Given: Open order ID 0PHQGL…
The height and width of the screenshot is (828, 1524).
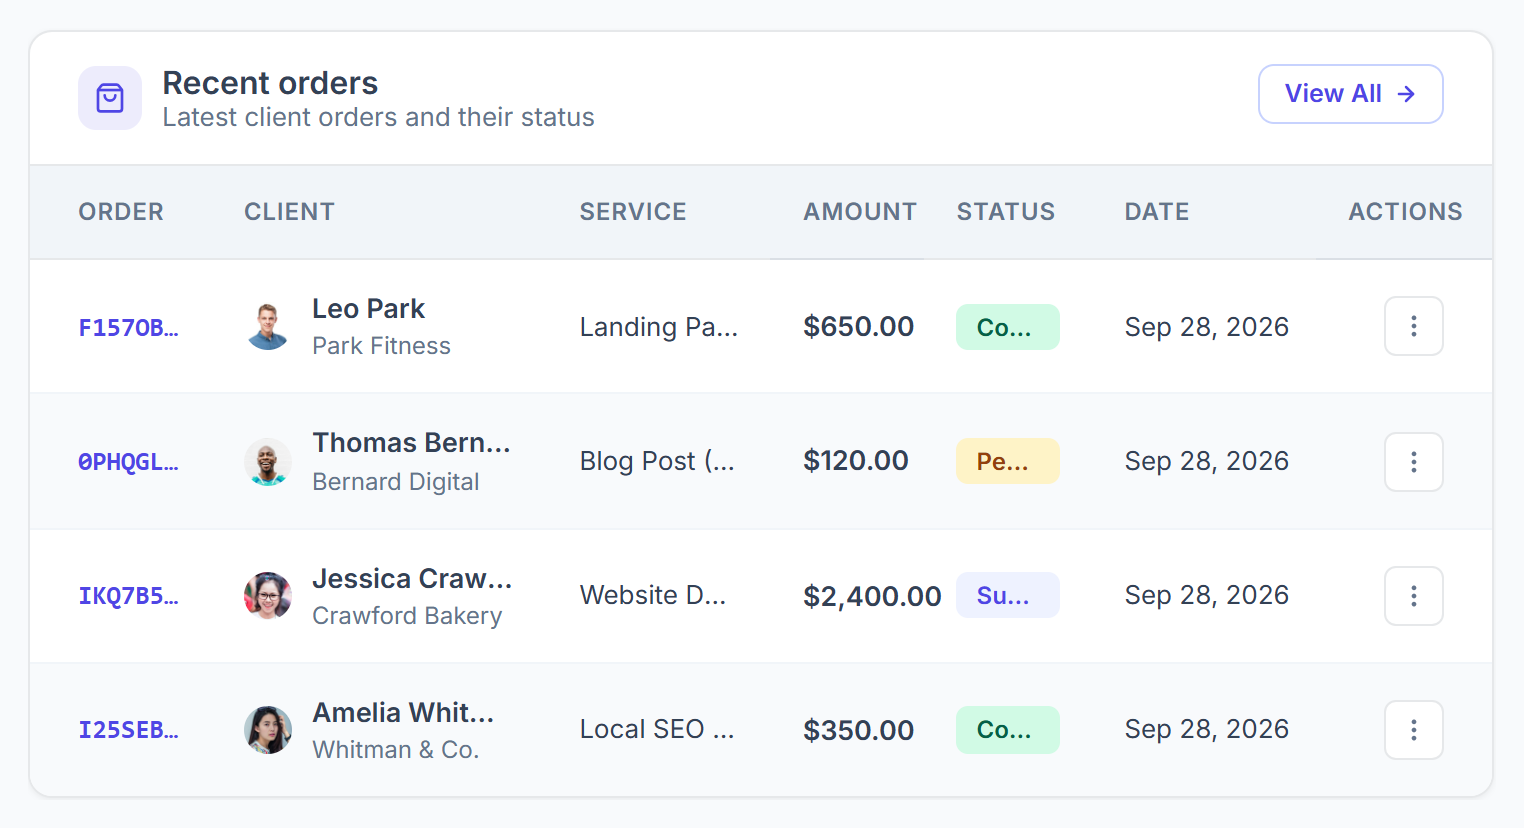Looking at the screenshot, I should pos(128,462).
